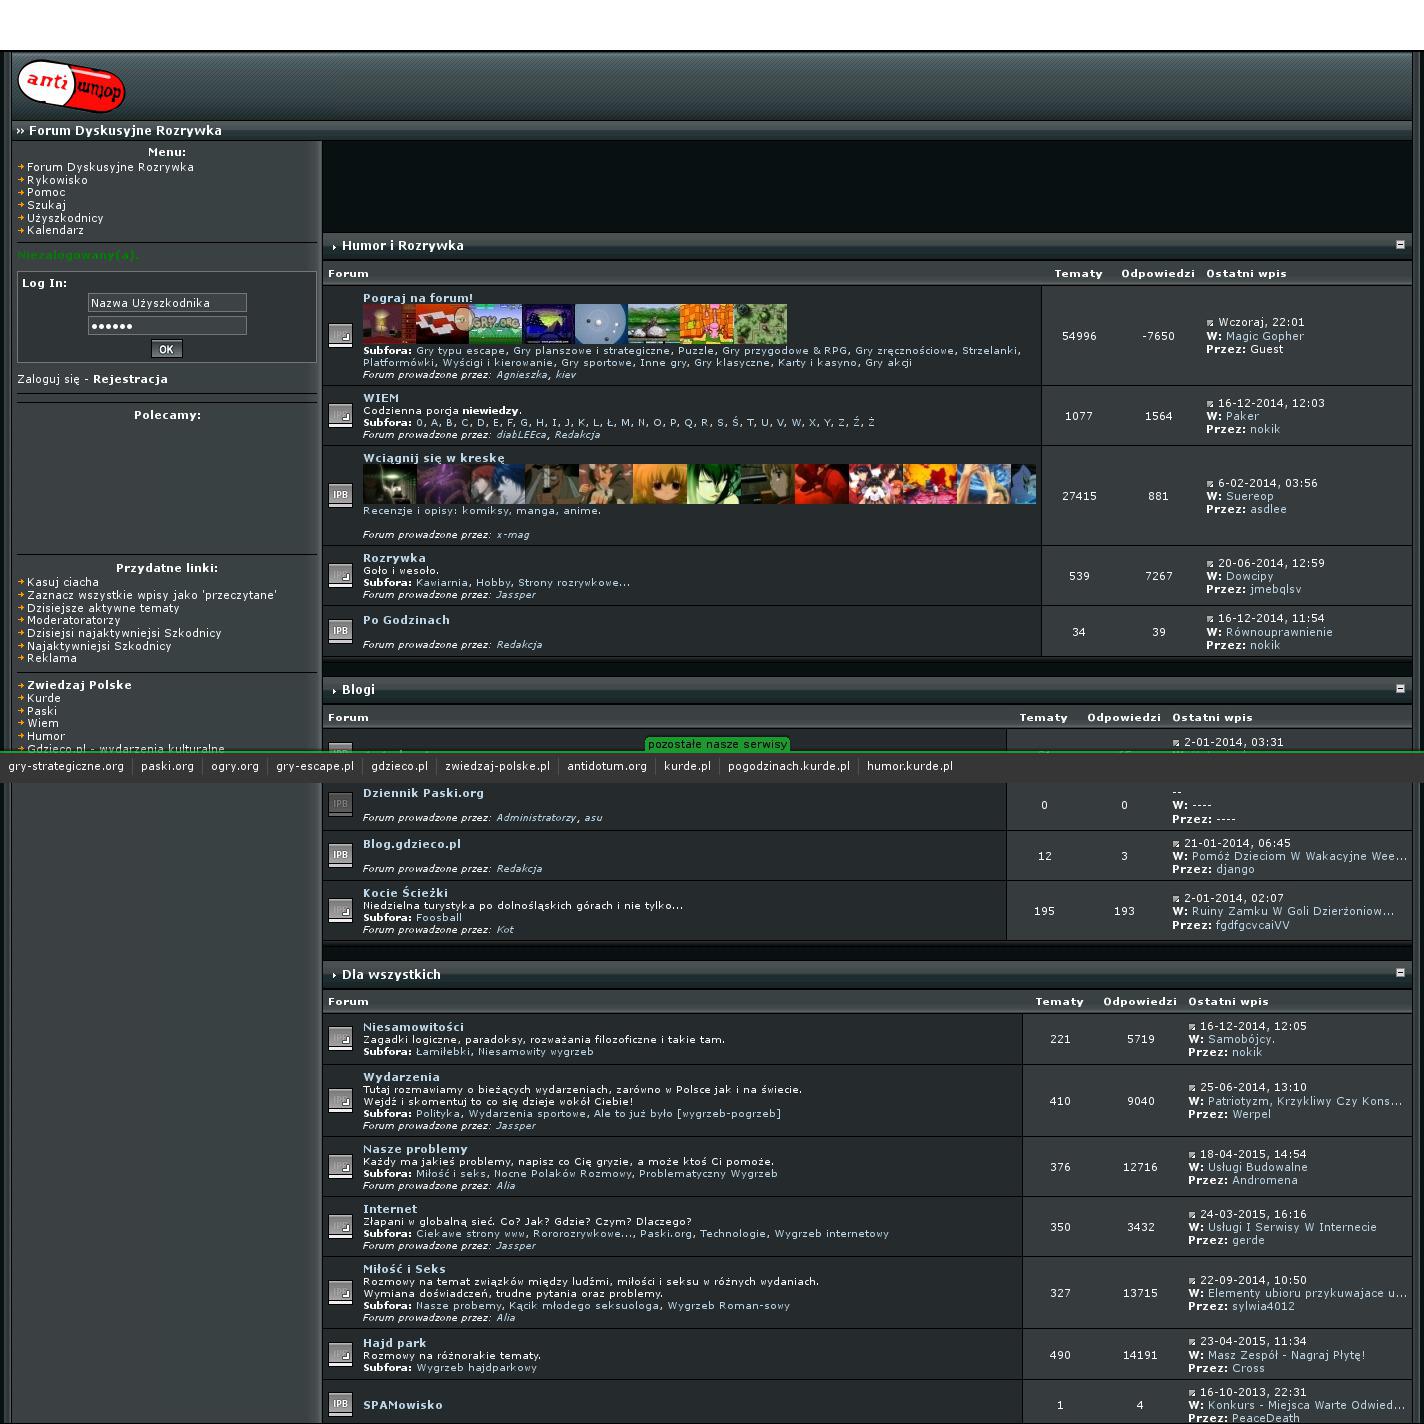The image size is (1424, 1424).
Task: Click the forum icon beside Kocie Ścieżki
Action: click(340, 910)
